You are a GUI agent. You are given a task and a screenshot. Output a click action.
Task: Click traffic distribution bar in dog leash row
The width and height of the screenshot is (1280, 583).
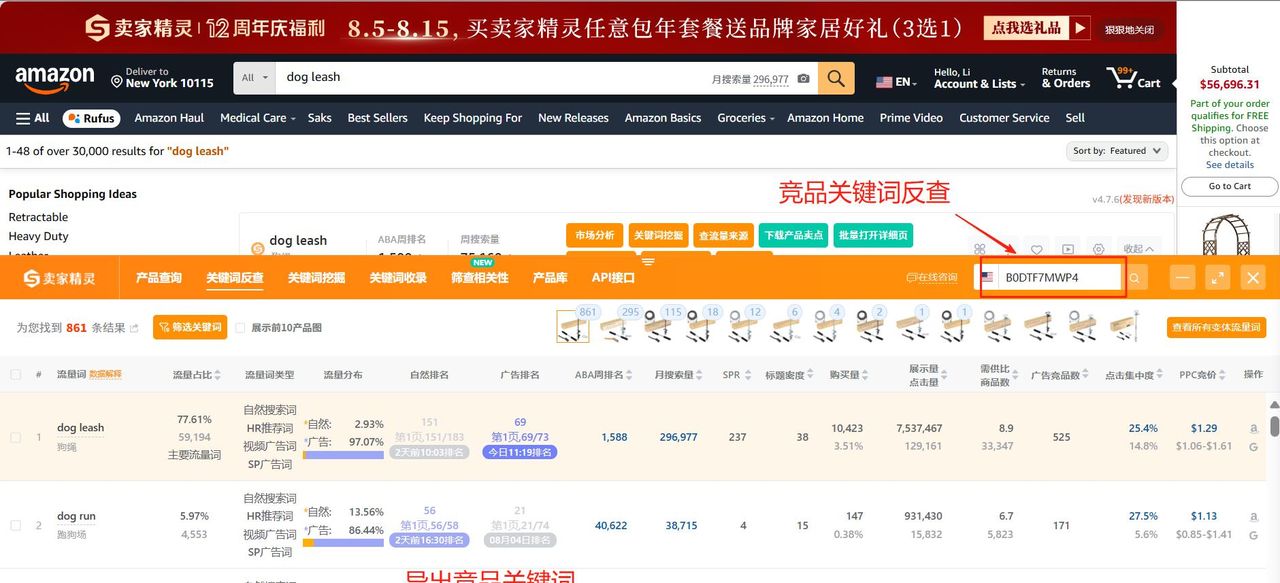coord(343,455)
